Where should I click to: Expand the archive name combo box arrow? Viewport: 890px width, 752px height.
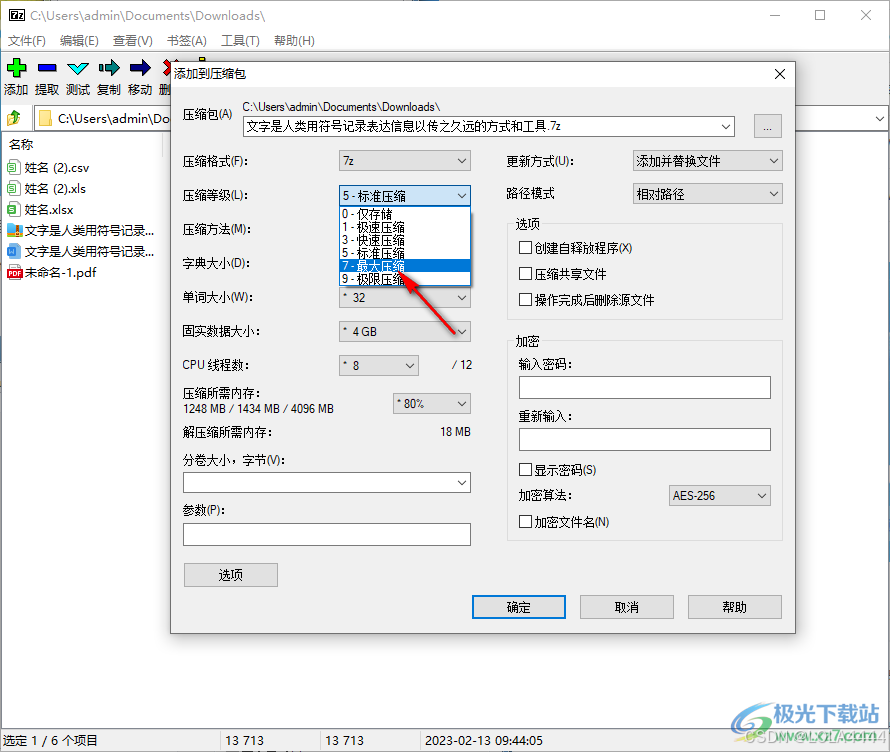point(726,127)
